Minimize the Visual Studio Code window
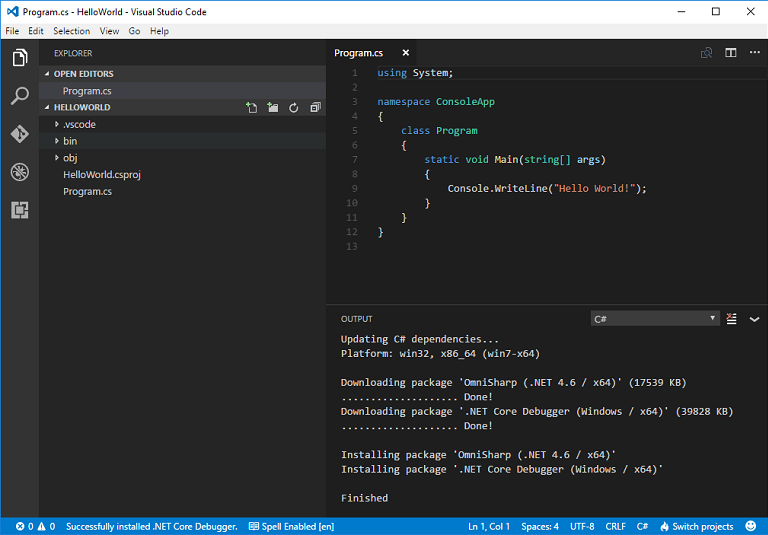 681,11
